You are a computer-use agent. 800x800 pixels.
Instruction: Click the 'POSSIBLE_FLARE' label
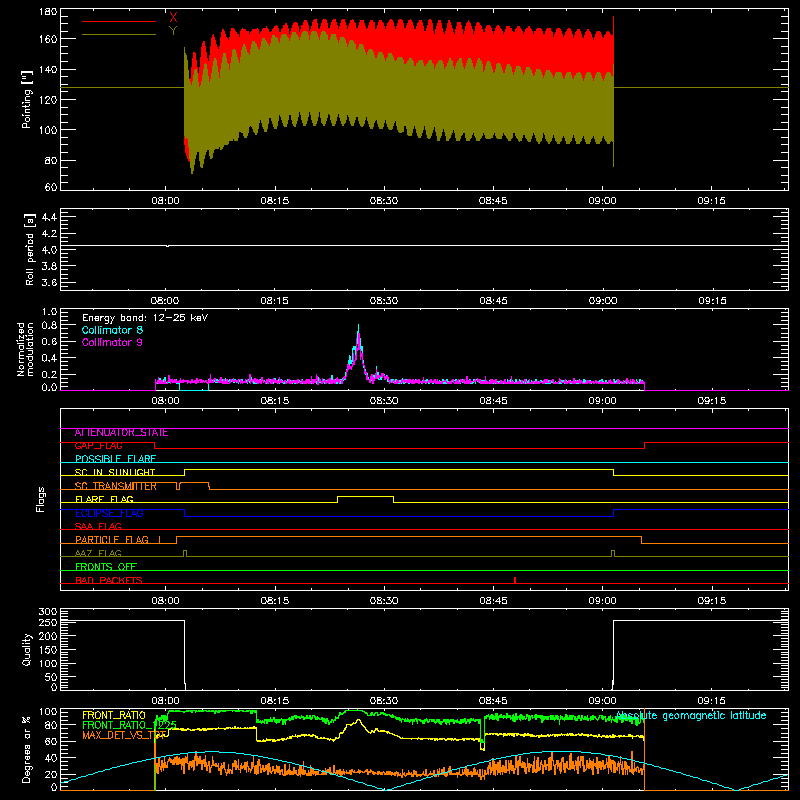click(115, 459)
